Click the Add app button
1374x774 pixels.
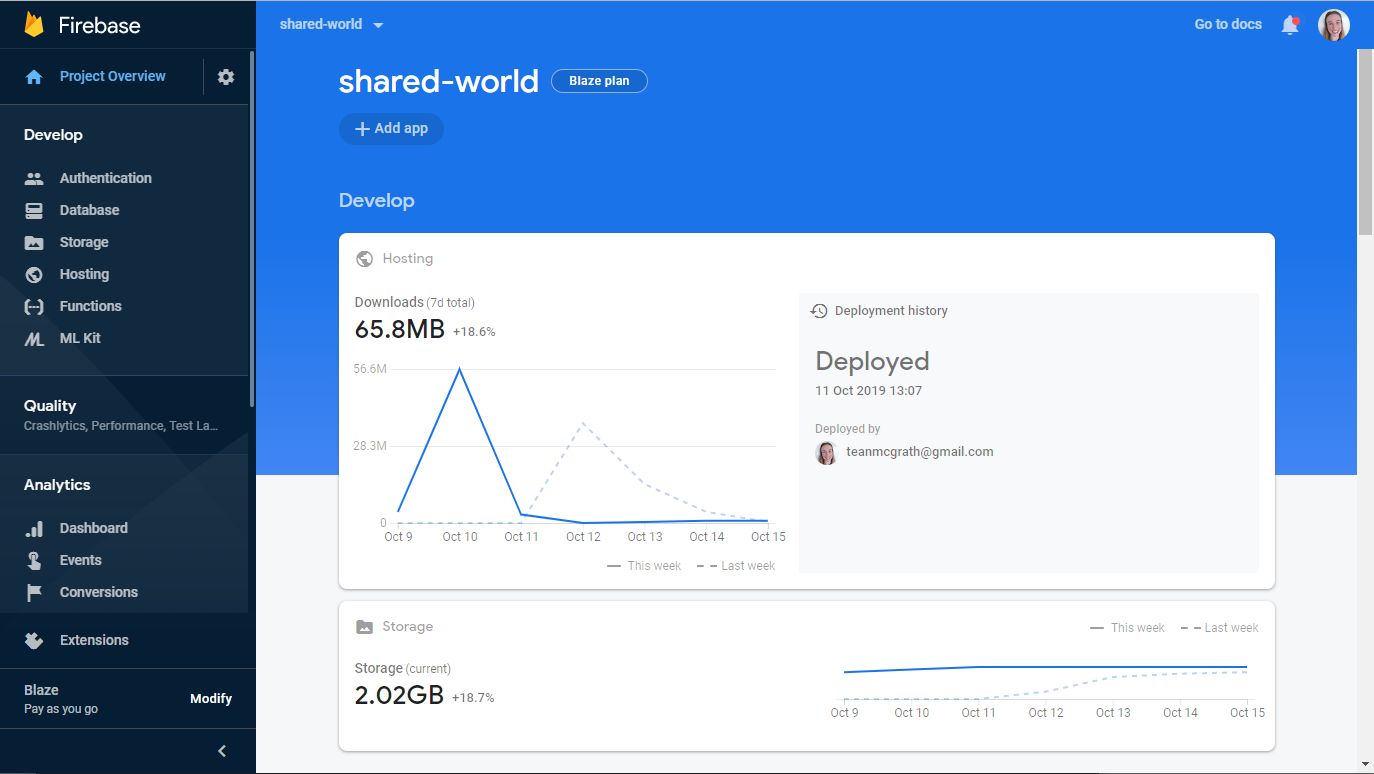pyautogui.click(x=391, y=129)
